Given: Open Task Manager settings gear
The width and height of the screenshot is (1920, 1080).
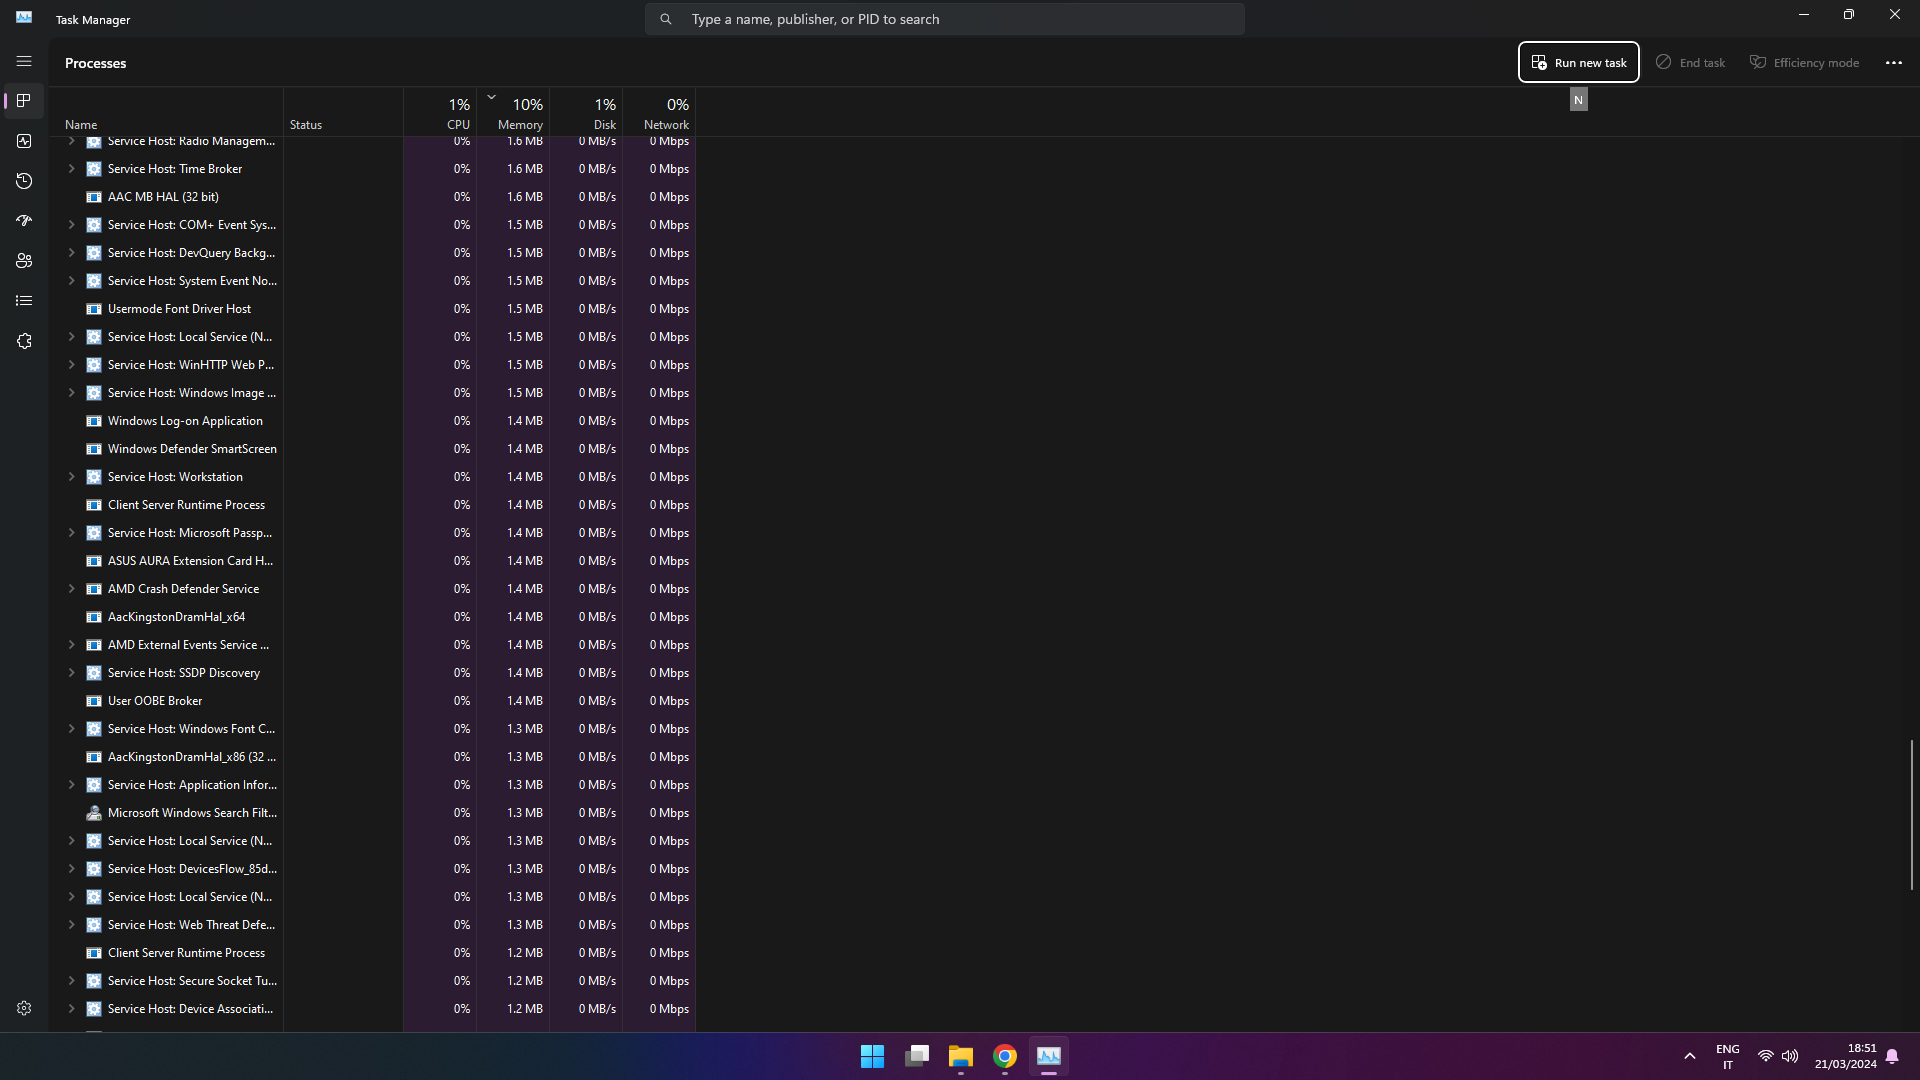Looking at the screenshot, I should pos(24,1008).
